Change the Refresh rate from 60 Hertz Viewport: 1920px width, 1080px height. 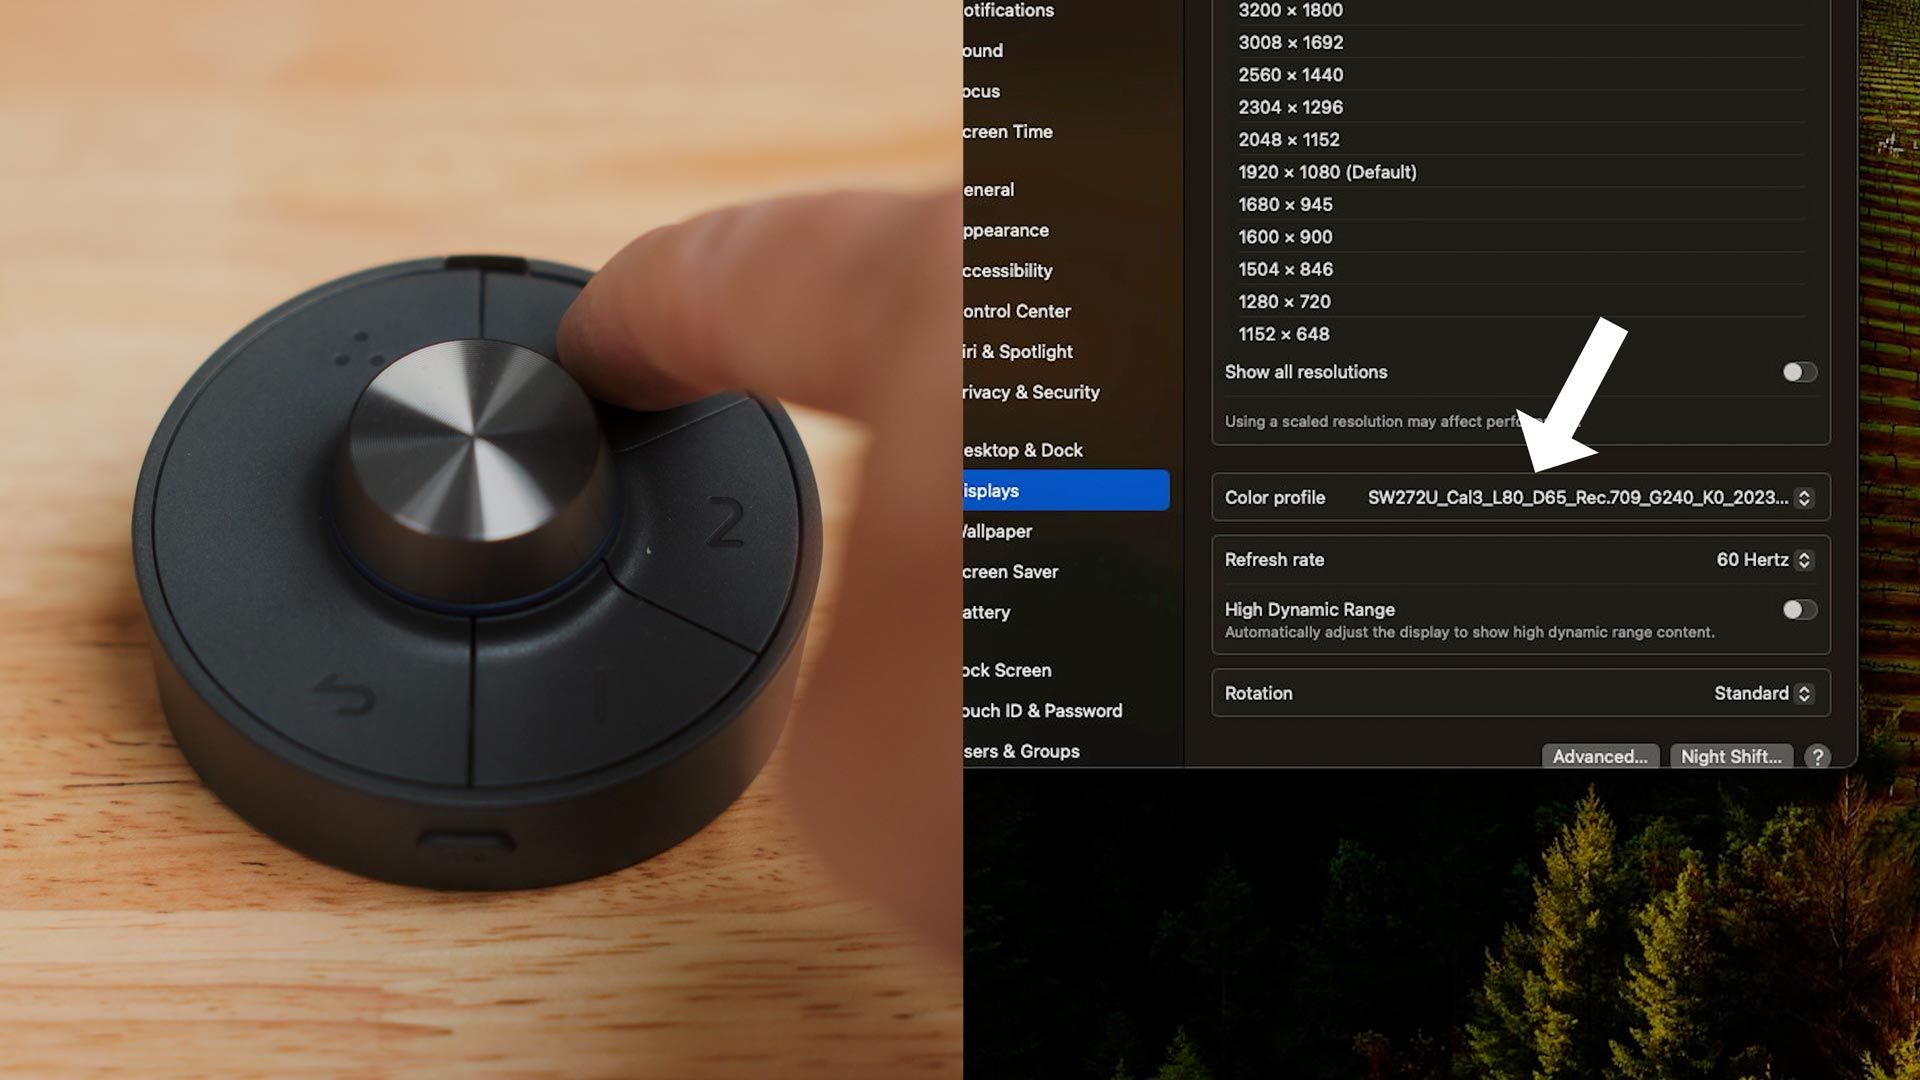click(x=1802, y=560)
